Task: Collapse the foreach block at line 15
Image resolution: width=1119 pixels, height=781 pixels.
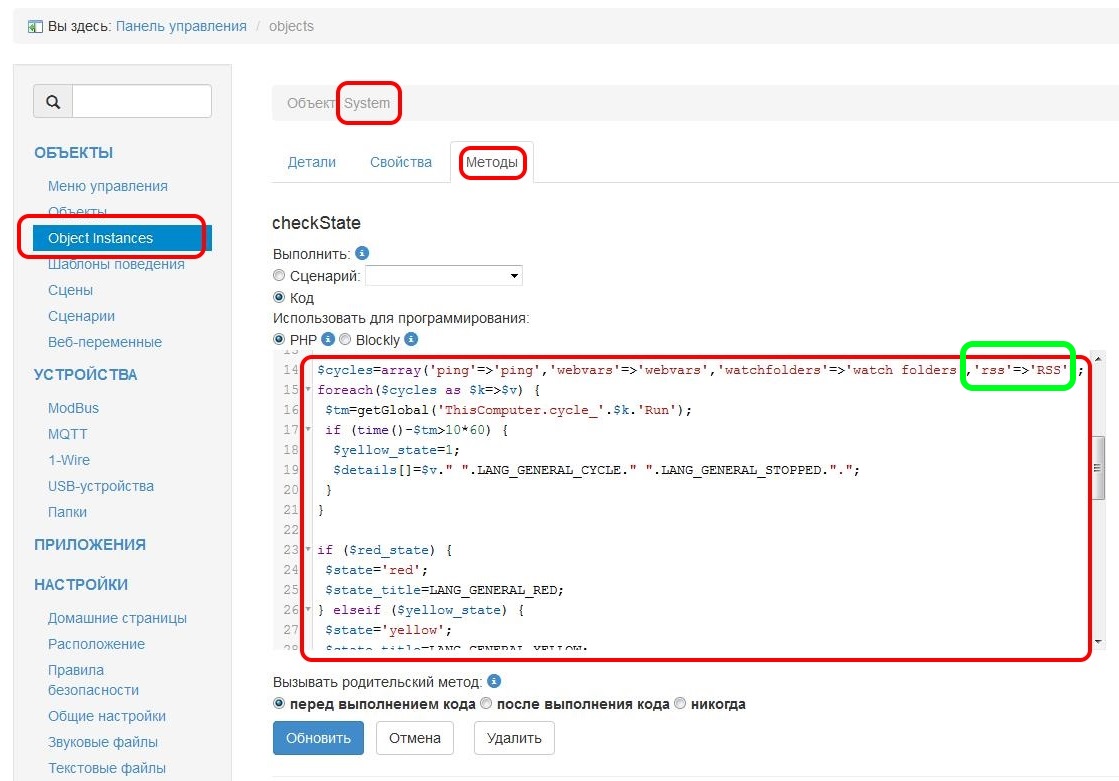Action: click(x=308, y=390)
